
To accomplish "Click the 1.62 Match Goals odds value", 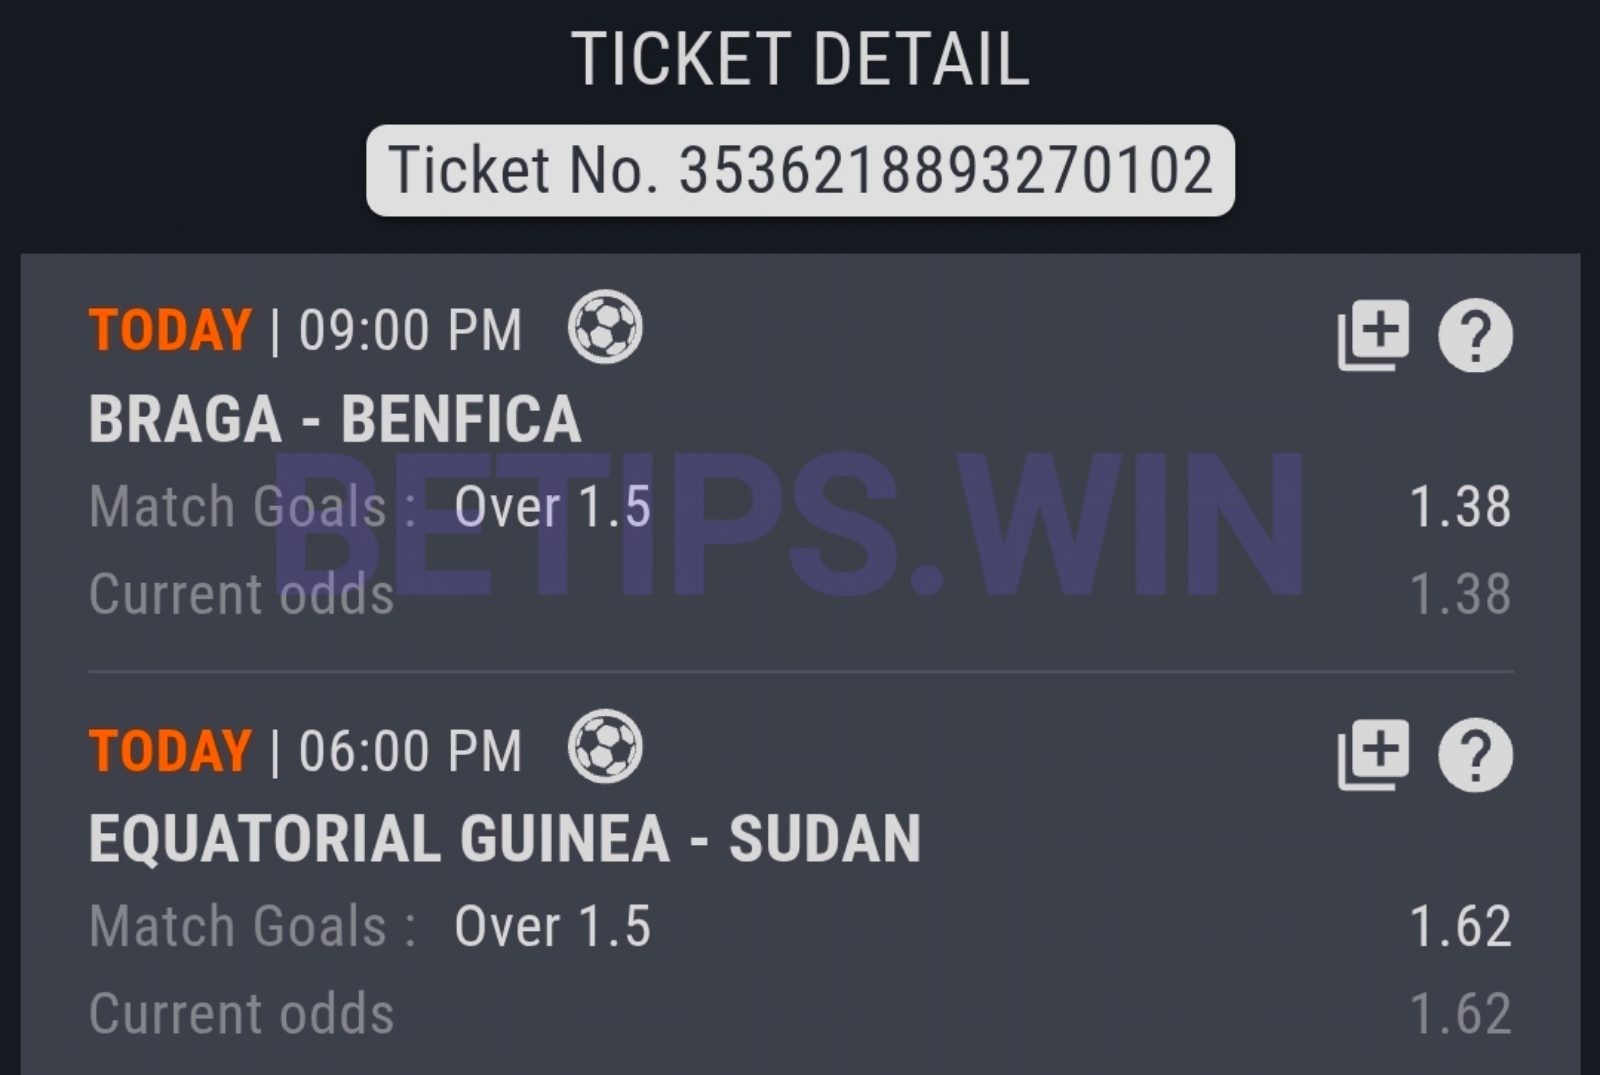I will pos(1459,926).
